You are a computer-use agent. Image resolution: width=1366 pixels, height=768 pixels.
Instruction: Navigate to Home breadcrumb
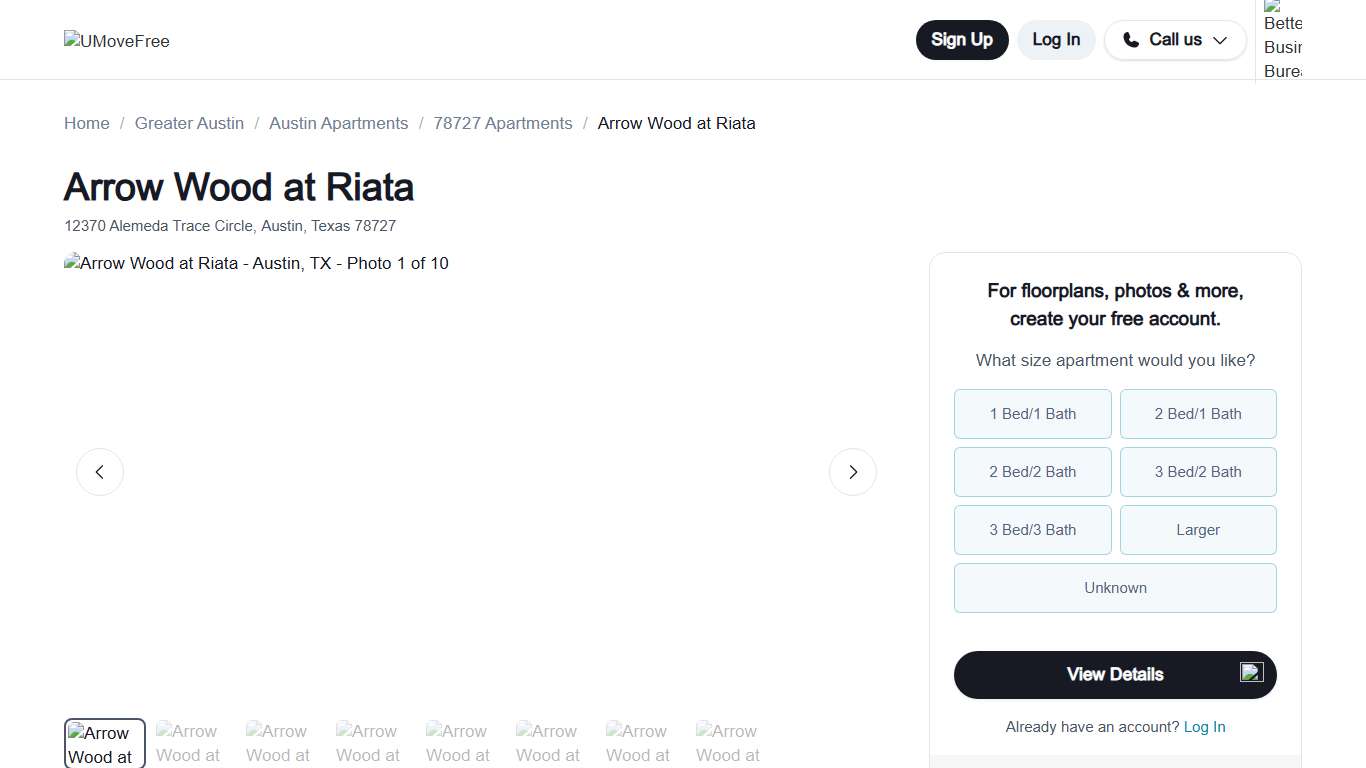[x=86, y=123]
